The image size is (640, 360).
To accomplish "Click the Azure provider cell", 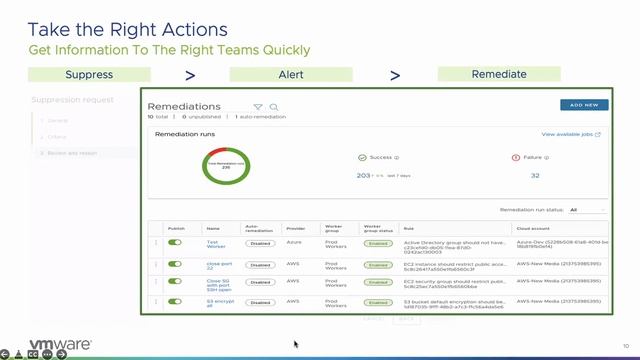I will click(x=294, y=242).
